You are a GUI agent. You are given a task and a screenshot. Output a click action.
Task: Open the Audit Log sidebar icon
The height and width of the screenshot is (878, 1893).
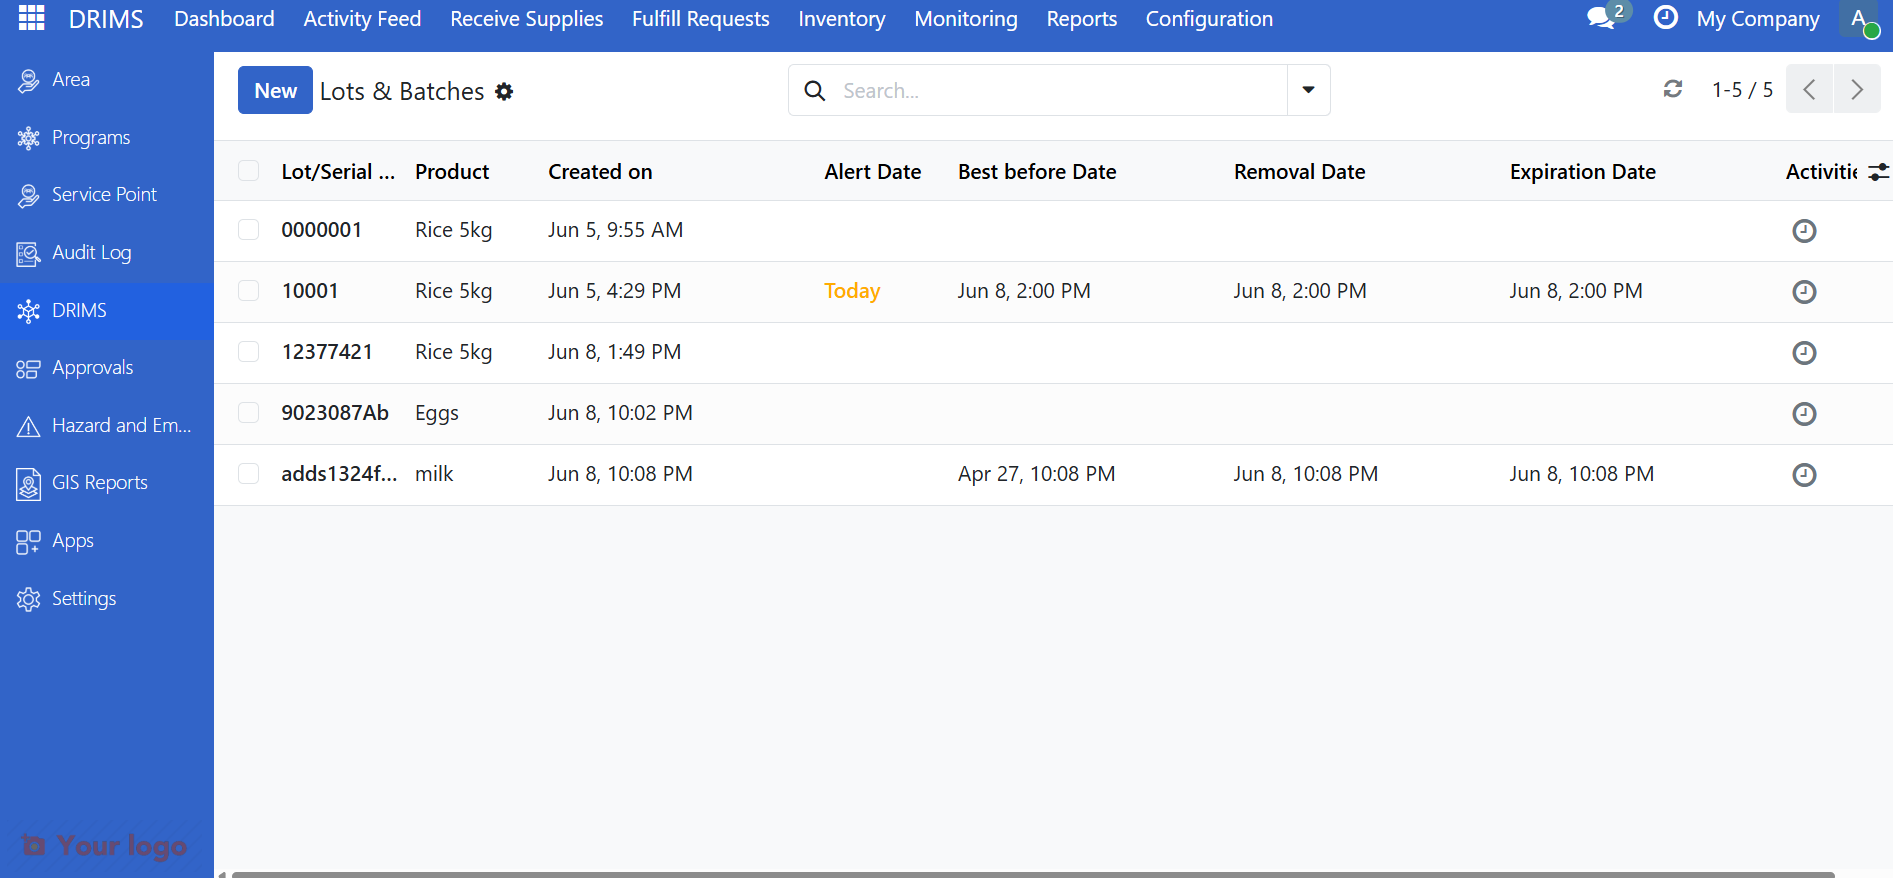tap(28, 253)
